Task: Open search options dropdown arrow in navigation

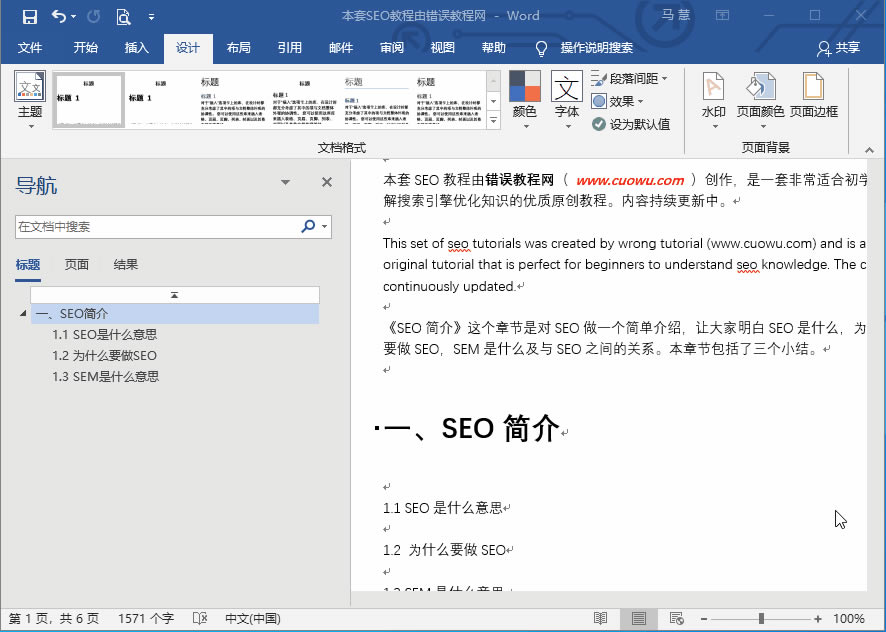Action: click(x=324, y=227)
